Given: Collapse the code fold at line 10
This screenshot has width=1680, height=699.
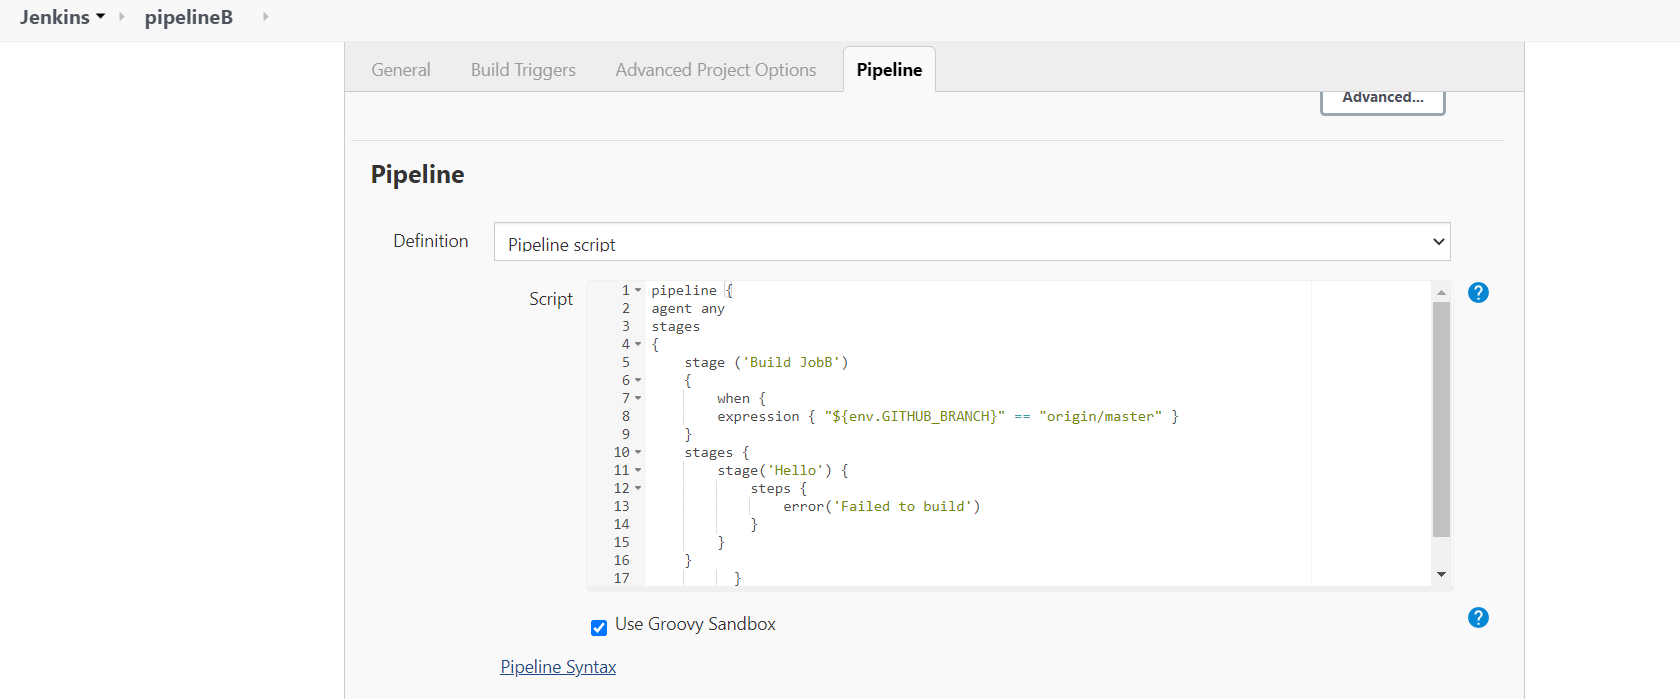Looking at the screenshot, I should pyautogui.click(x=638, y=453).
